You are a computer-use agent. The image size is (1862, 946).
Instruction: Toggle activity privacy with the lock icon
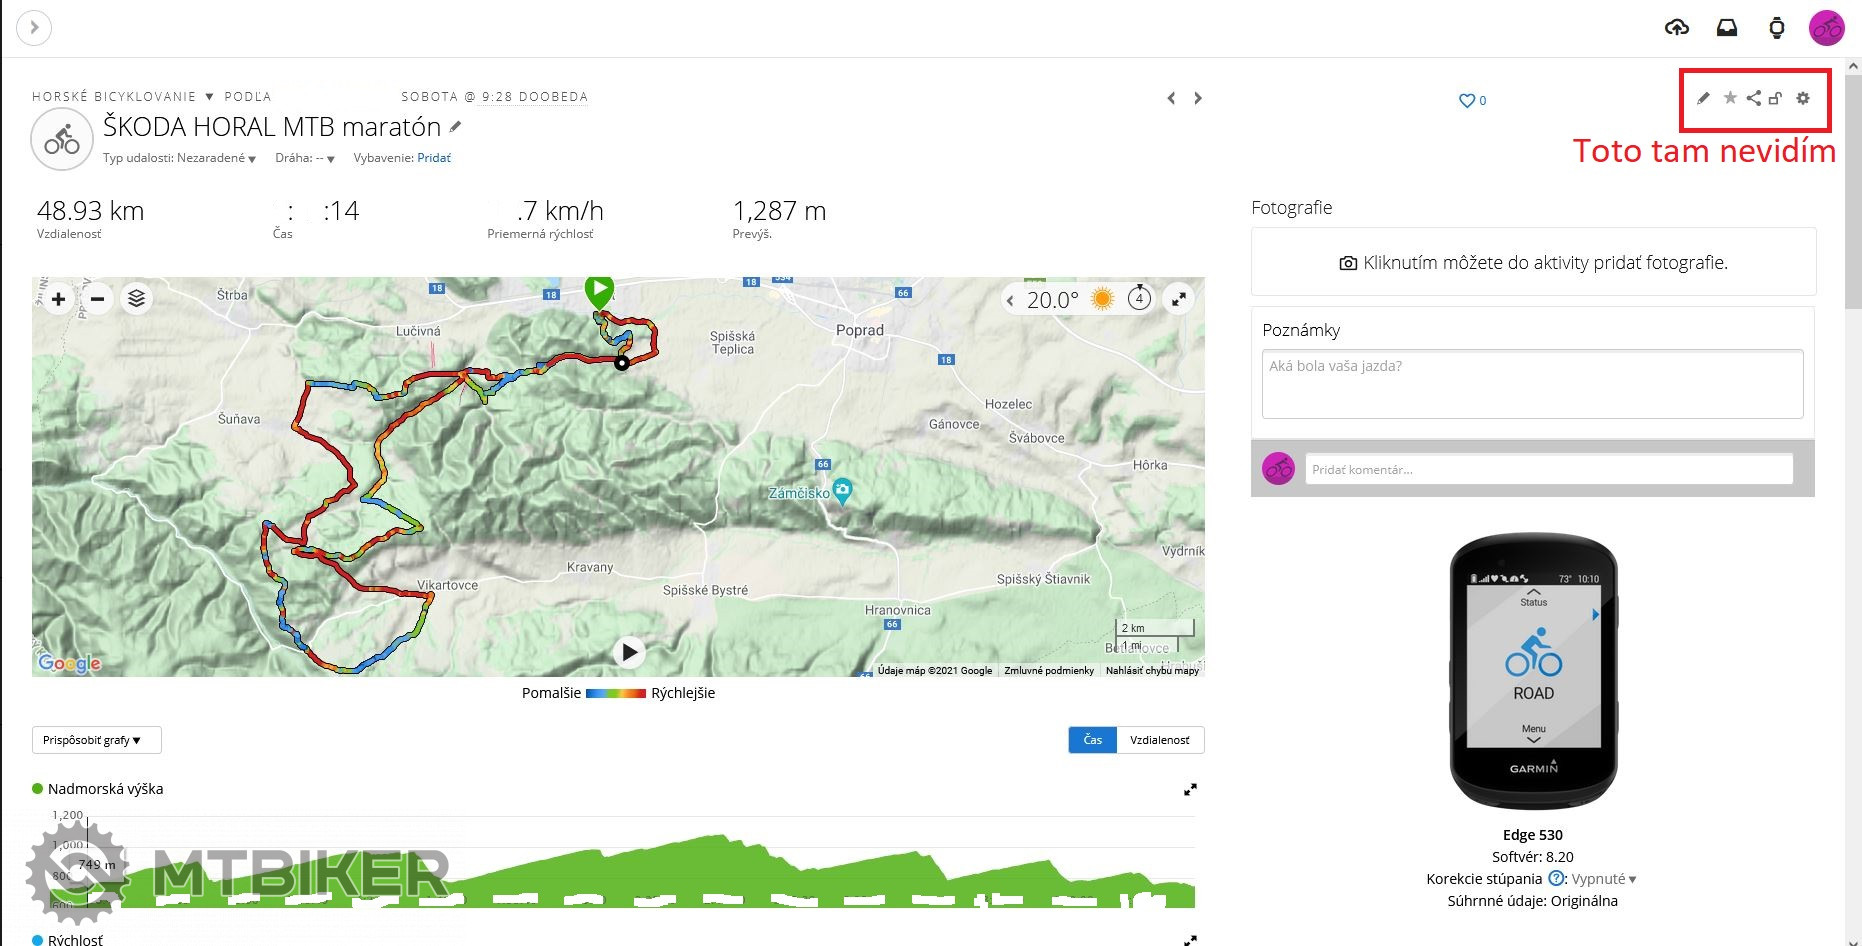pyautogui.click(x=1775, y=98)
